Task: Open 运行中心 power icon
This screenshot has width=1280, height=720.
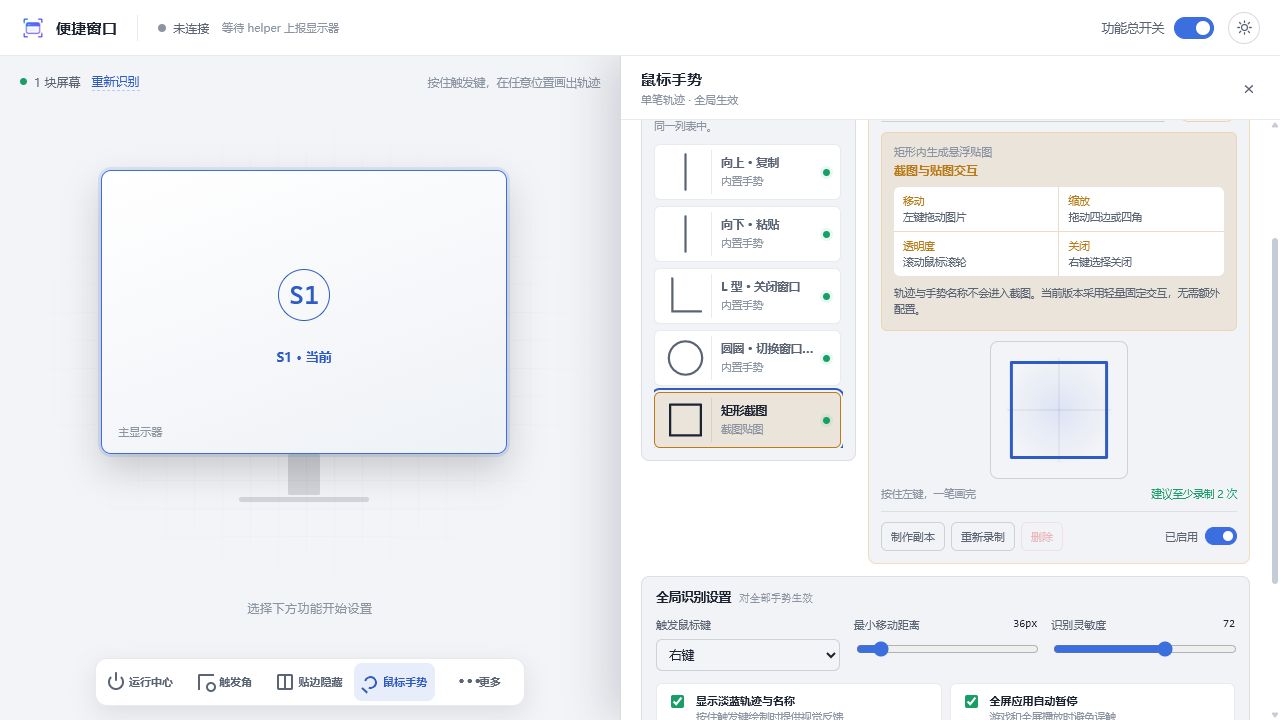Action: [116, 682]
